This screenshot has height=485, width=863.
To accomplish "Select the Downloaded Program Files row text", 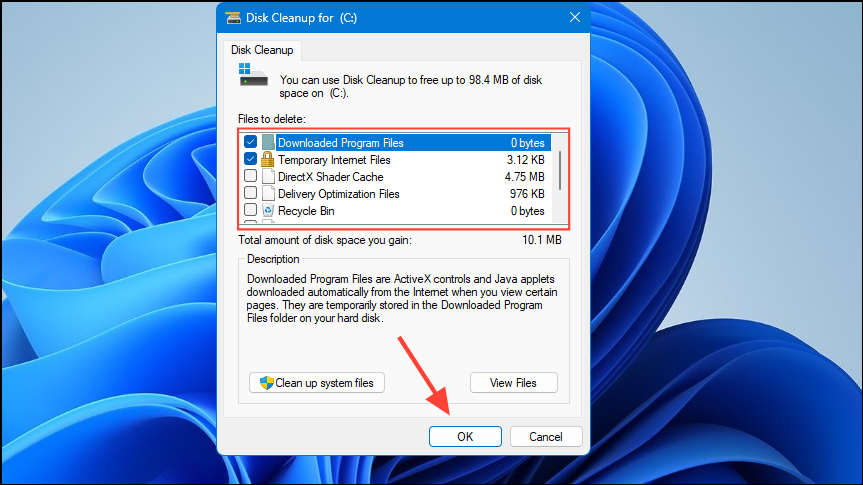I will tap(341, 143).
